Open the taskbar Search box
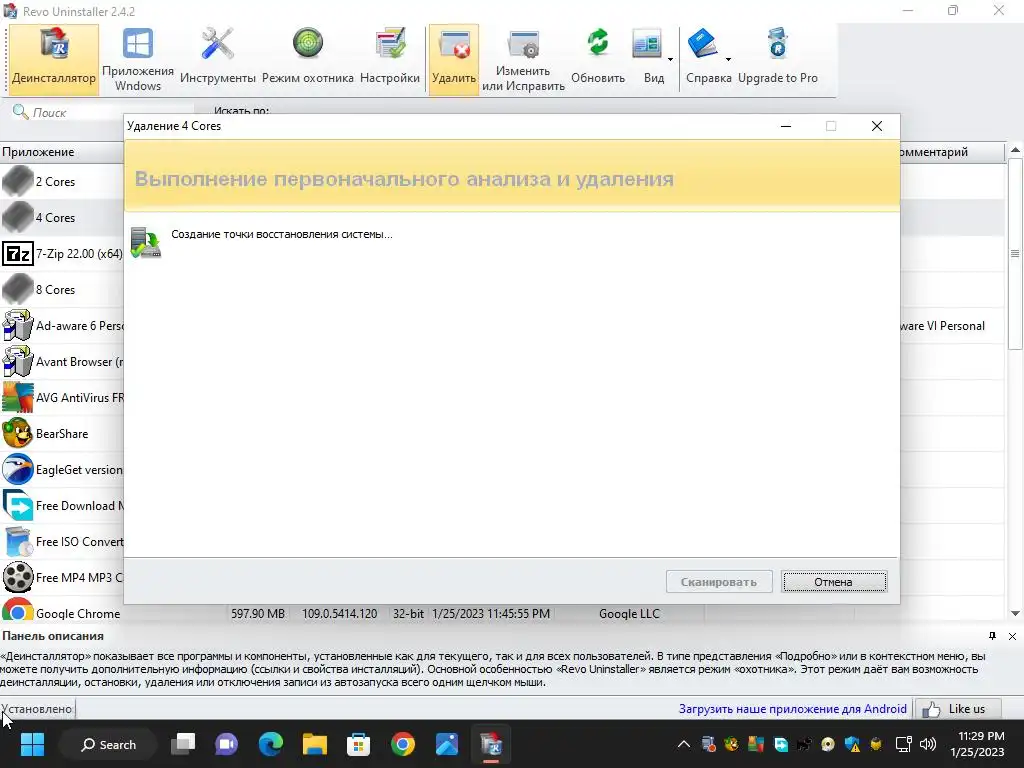1024x768 pixels. click(108, 744)
